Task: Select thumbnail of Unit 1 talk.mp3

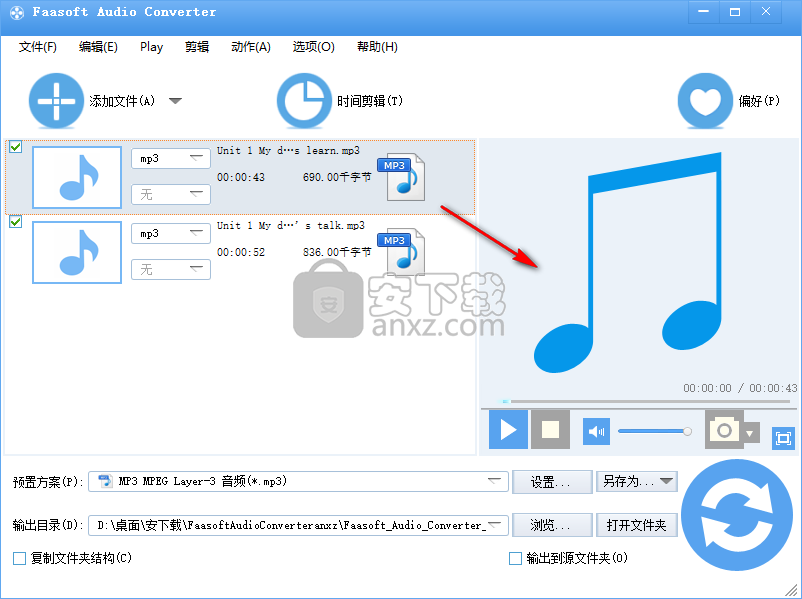Action: click(x=77, y=252)
